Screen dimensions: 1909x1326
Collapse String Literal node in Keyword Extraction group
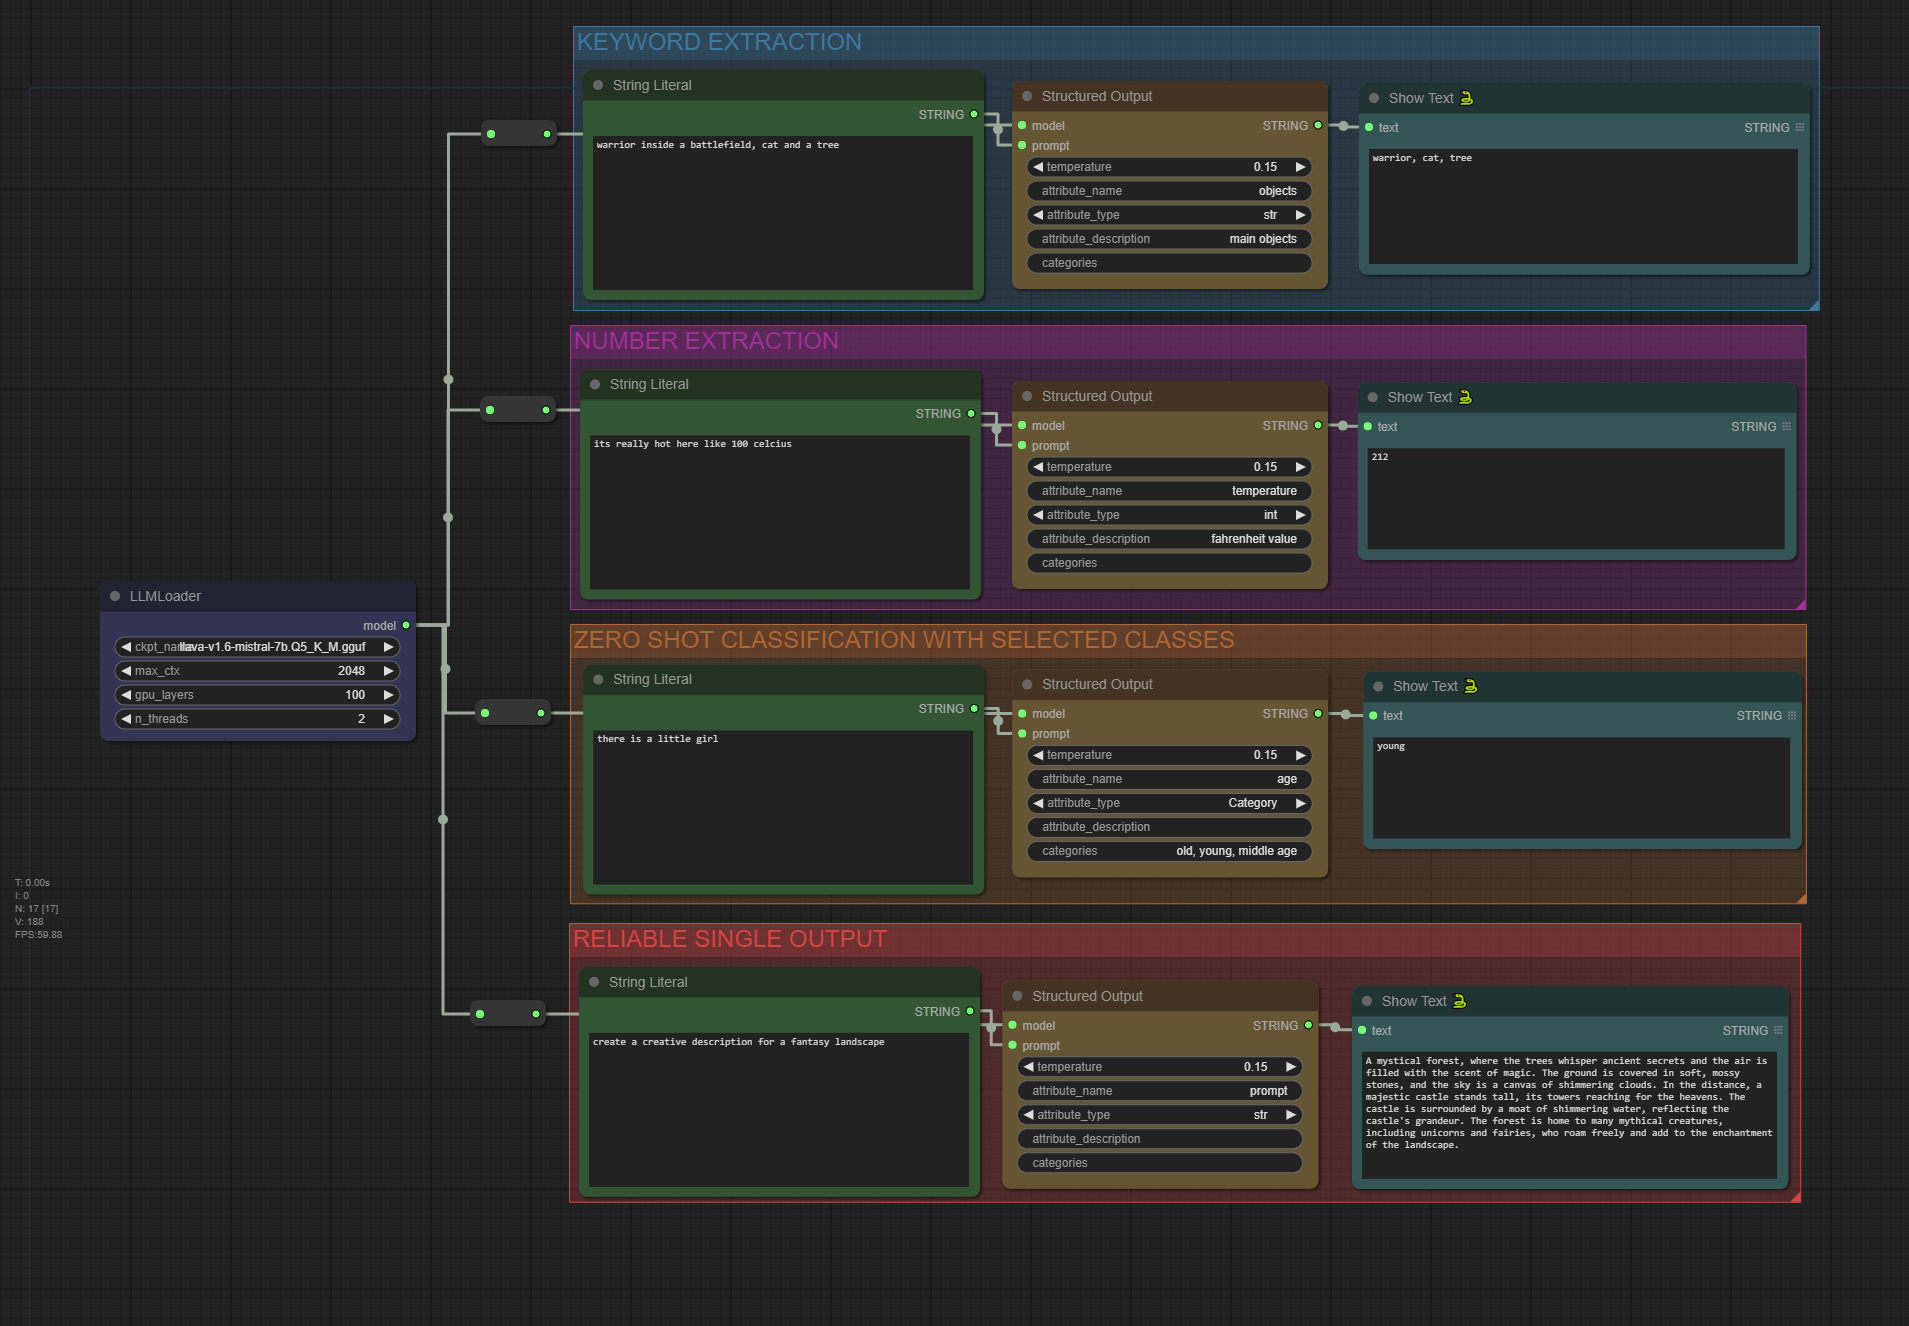click(598, 85)
